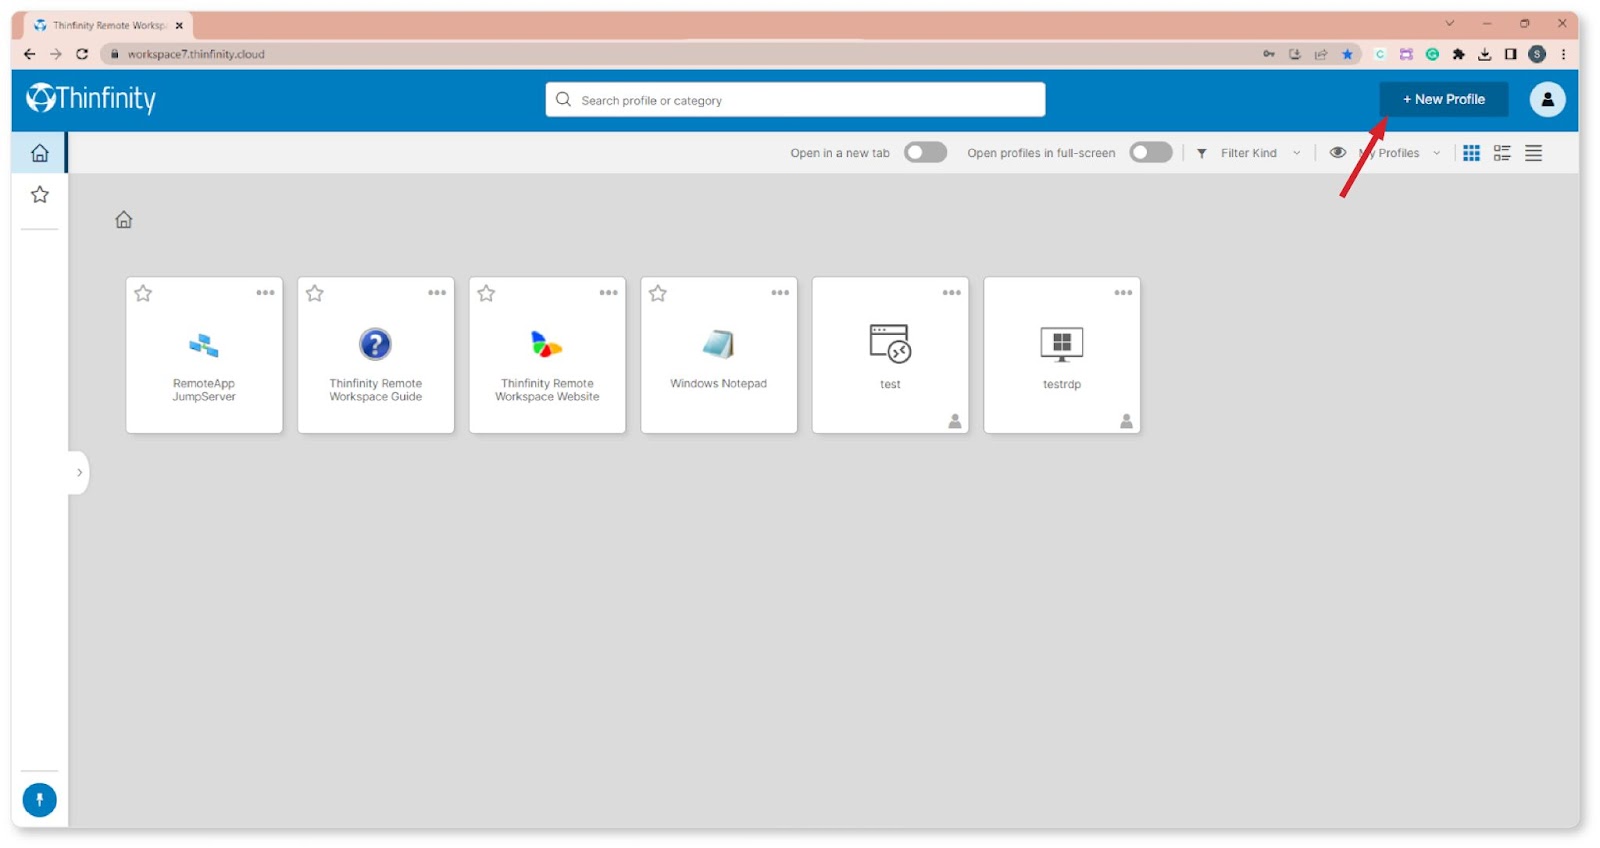This screenshot has width=1600, height=848.
Task: Expand the collapsed left side panel
Action: pyautogui.click(x=79, y=473)
